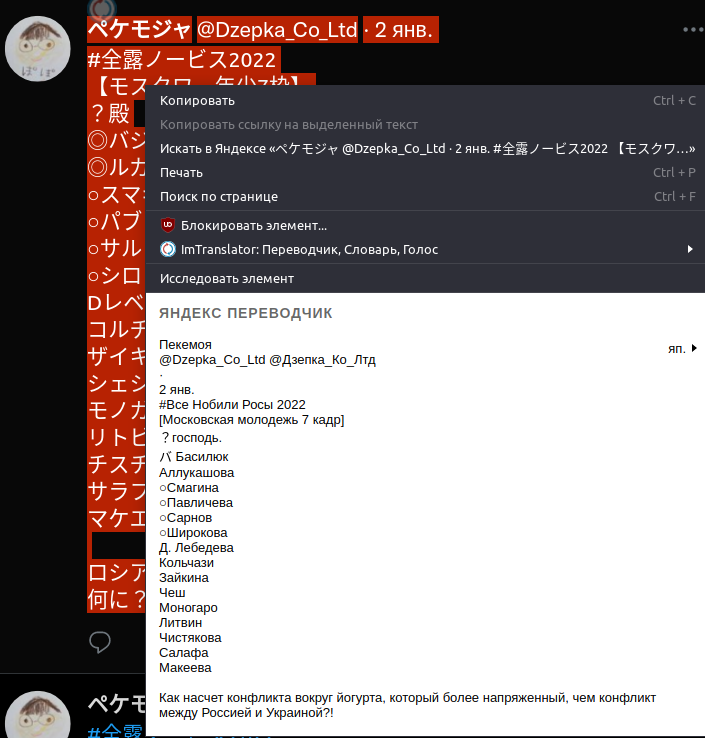705x738 pixels.
Task: Open "Исследовать элемент" from the context menu
Action: pos(226,278)
